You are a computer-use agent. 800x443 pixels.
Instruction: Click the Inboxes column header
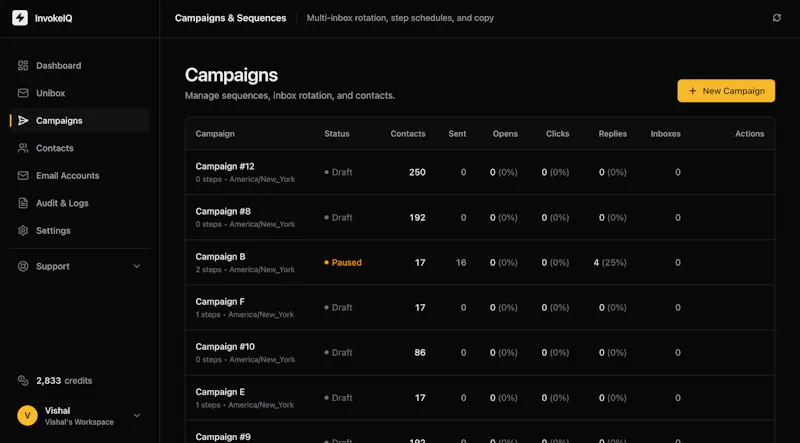665,134
